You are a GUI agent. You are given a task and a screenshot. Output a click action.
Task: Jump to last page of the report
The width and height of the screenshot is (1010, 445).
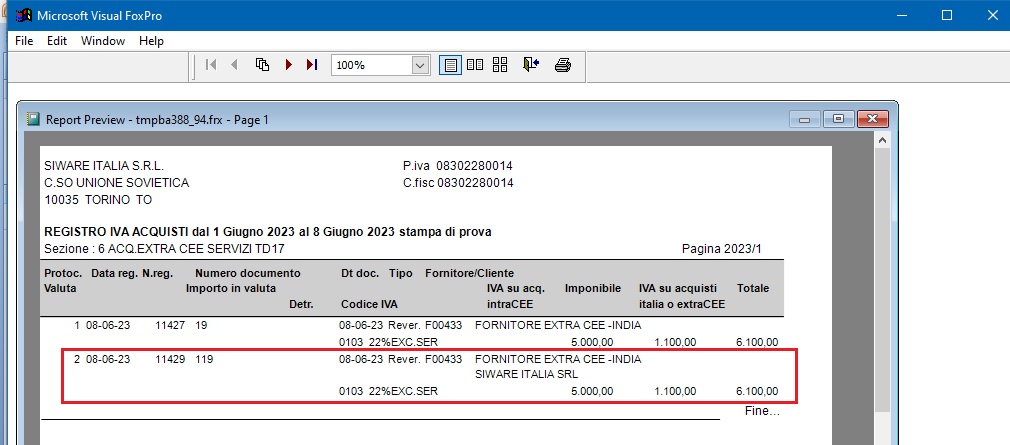click(312, 64)
